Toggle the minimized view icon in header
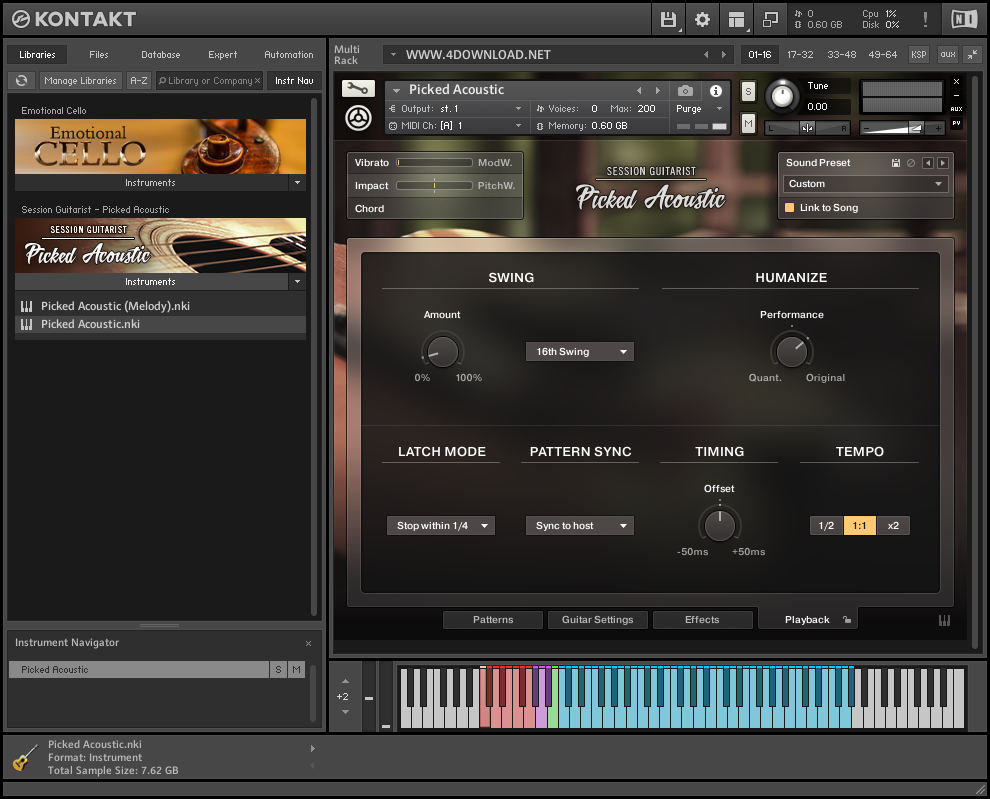 [x=770, y=20]
